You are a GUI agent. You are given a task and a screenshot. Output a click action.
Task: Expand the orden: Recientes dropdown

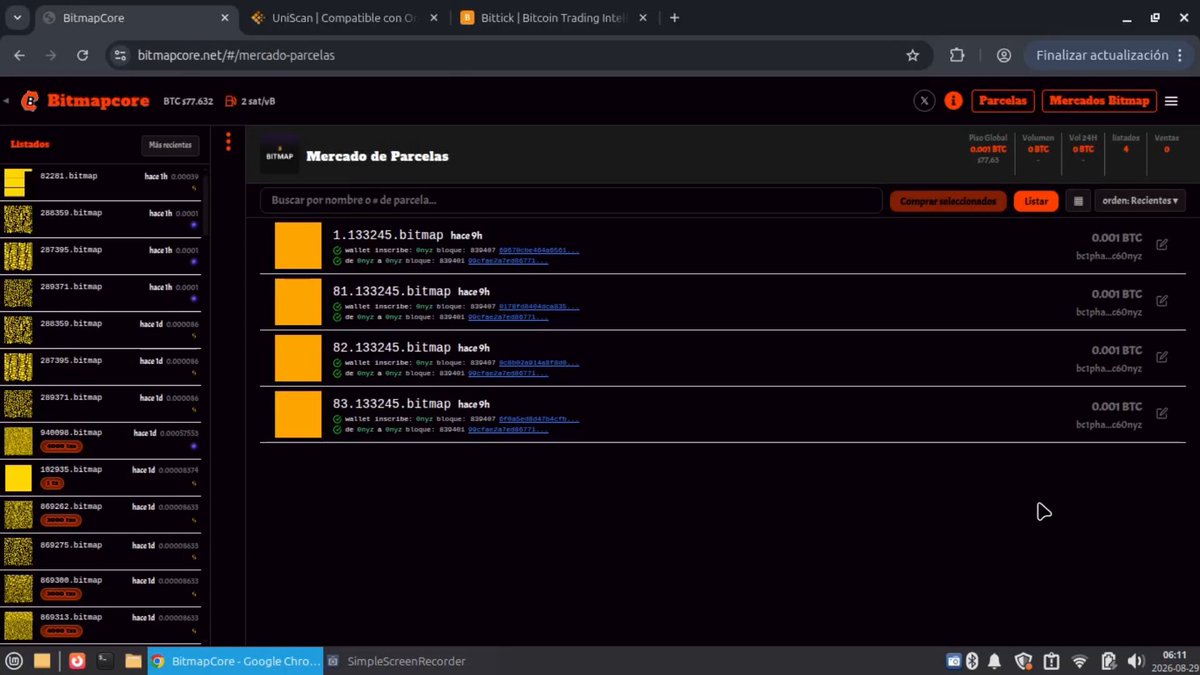pyautogui.click(x=1140, y=201)
